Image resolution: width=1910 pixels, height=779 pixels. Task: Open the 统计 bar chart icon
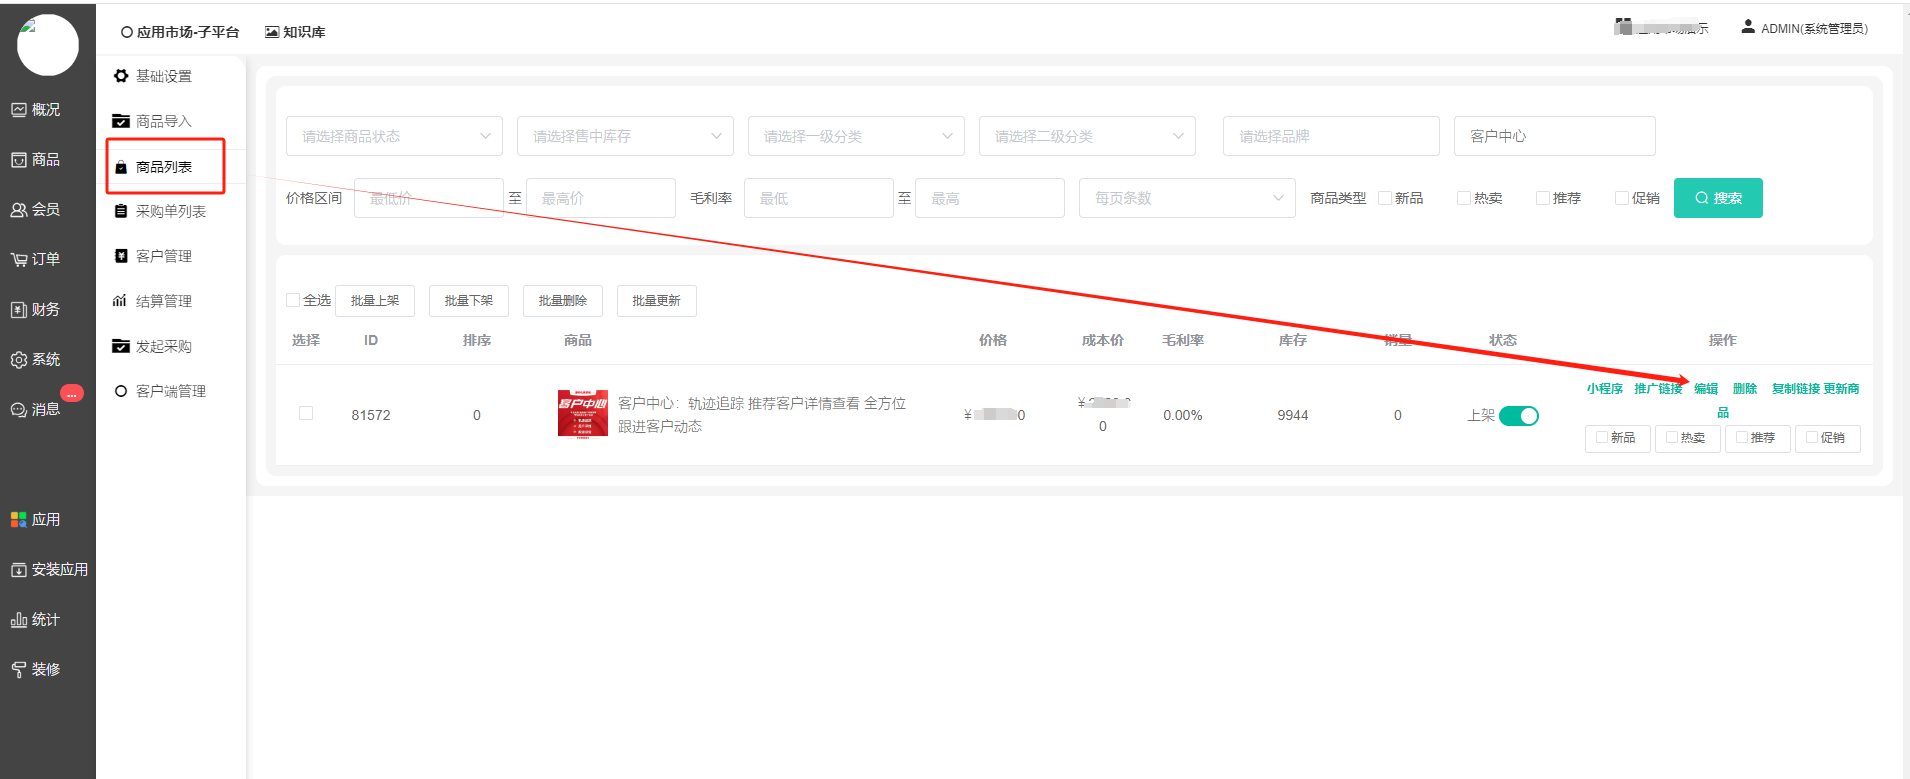(x=19, y=620)
